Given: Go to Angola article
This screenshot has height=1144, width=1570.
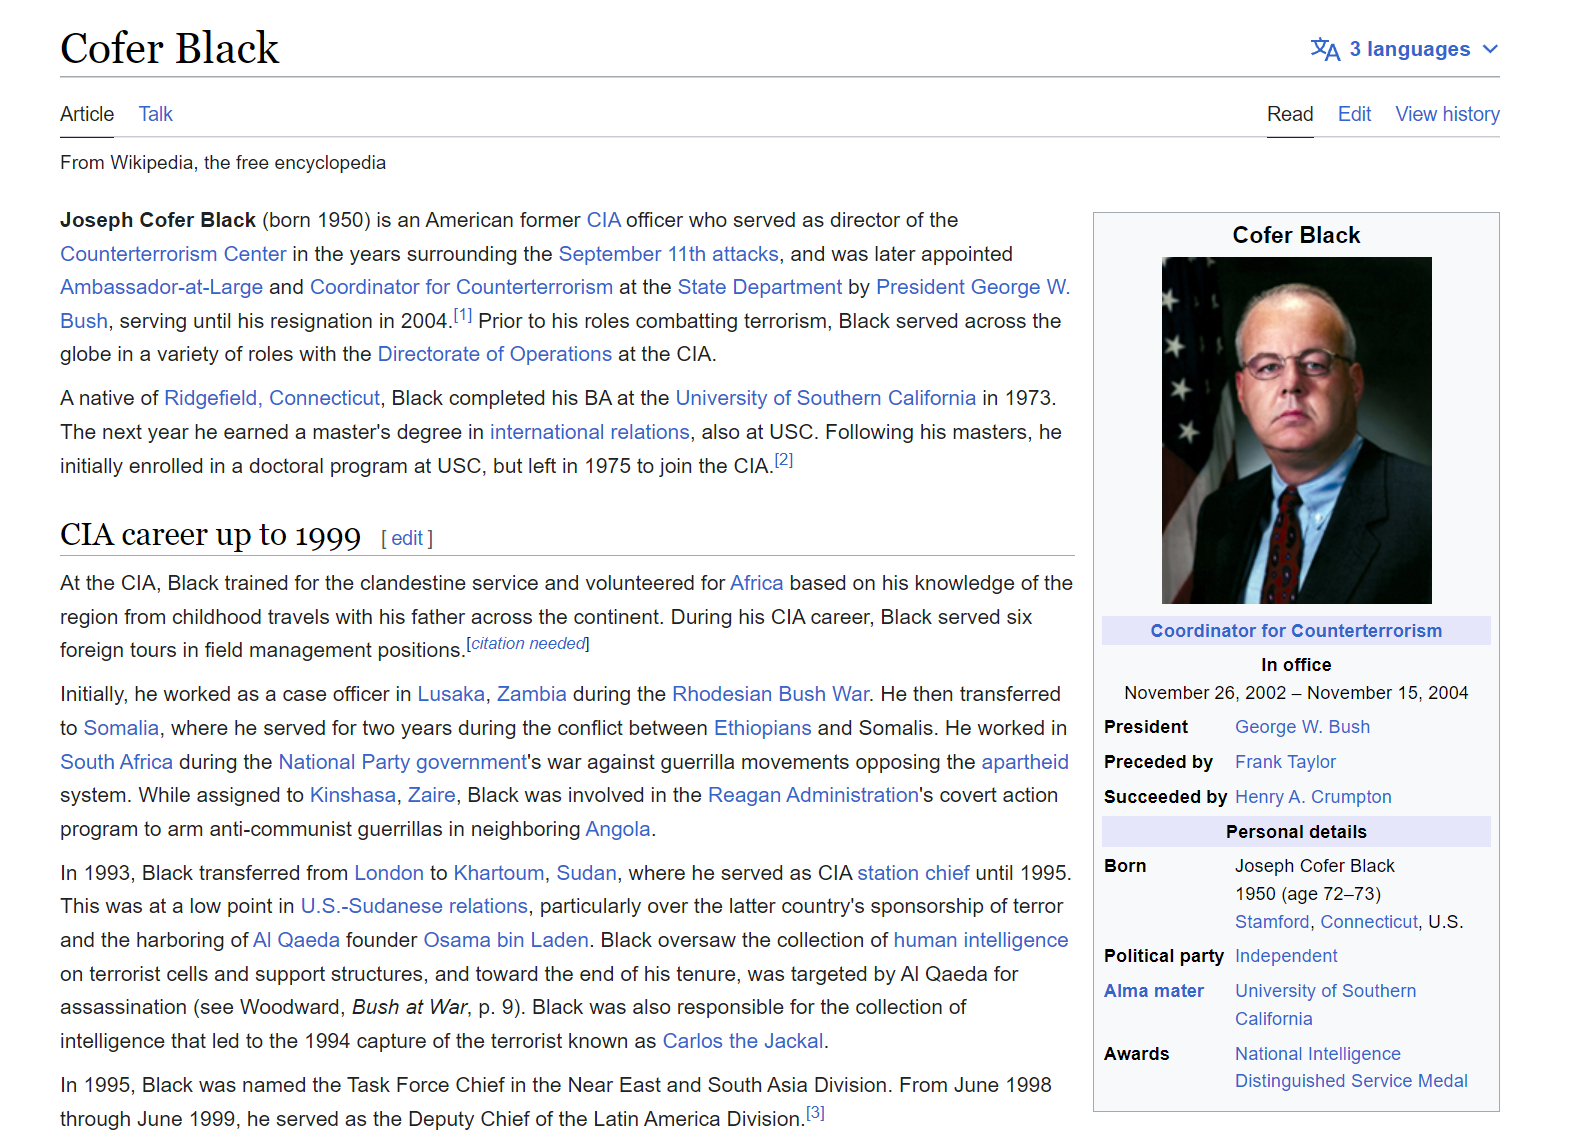Looking at the screenshot, I should point(618,829).
